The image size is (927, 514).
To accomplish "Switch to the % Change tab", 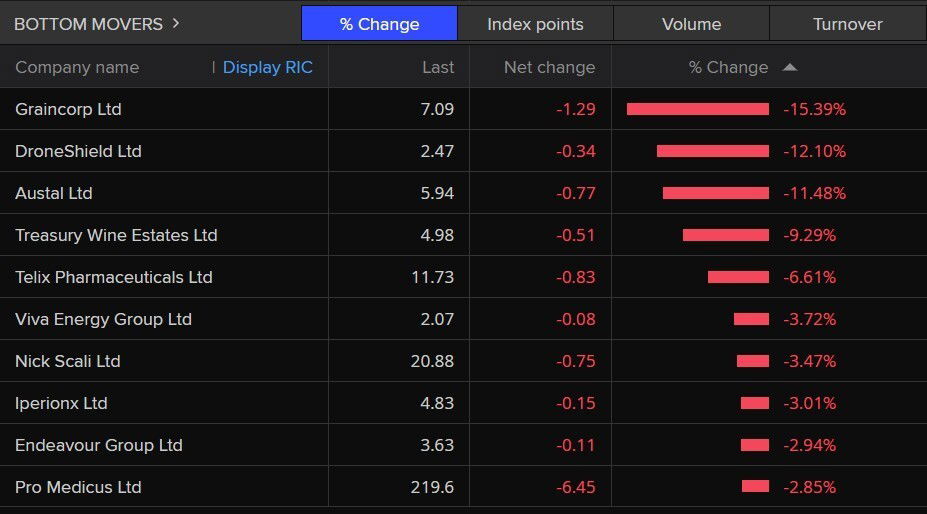I will coord(379,24).
